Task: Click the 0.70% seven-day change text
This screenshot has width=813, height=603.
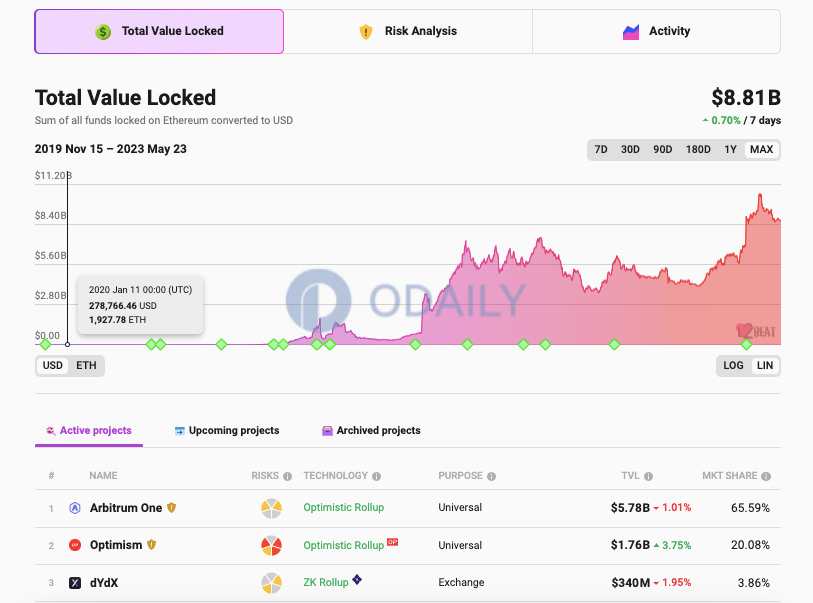Action: (x=725, y=120)
